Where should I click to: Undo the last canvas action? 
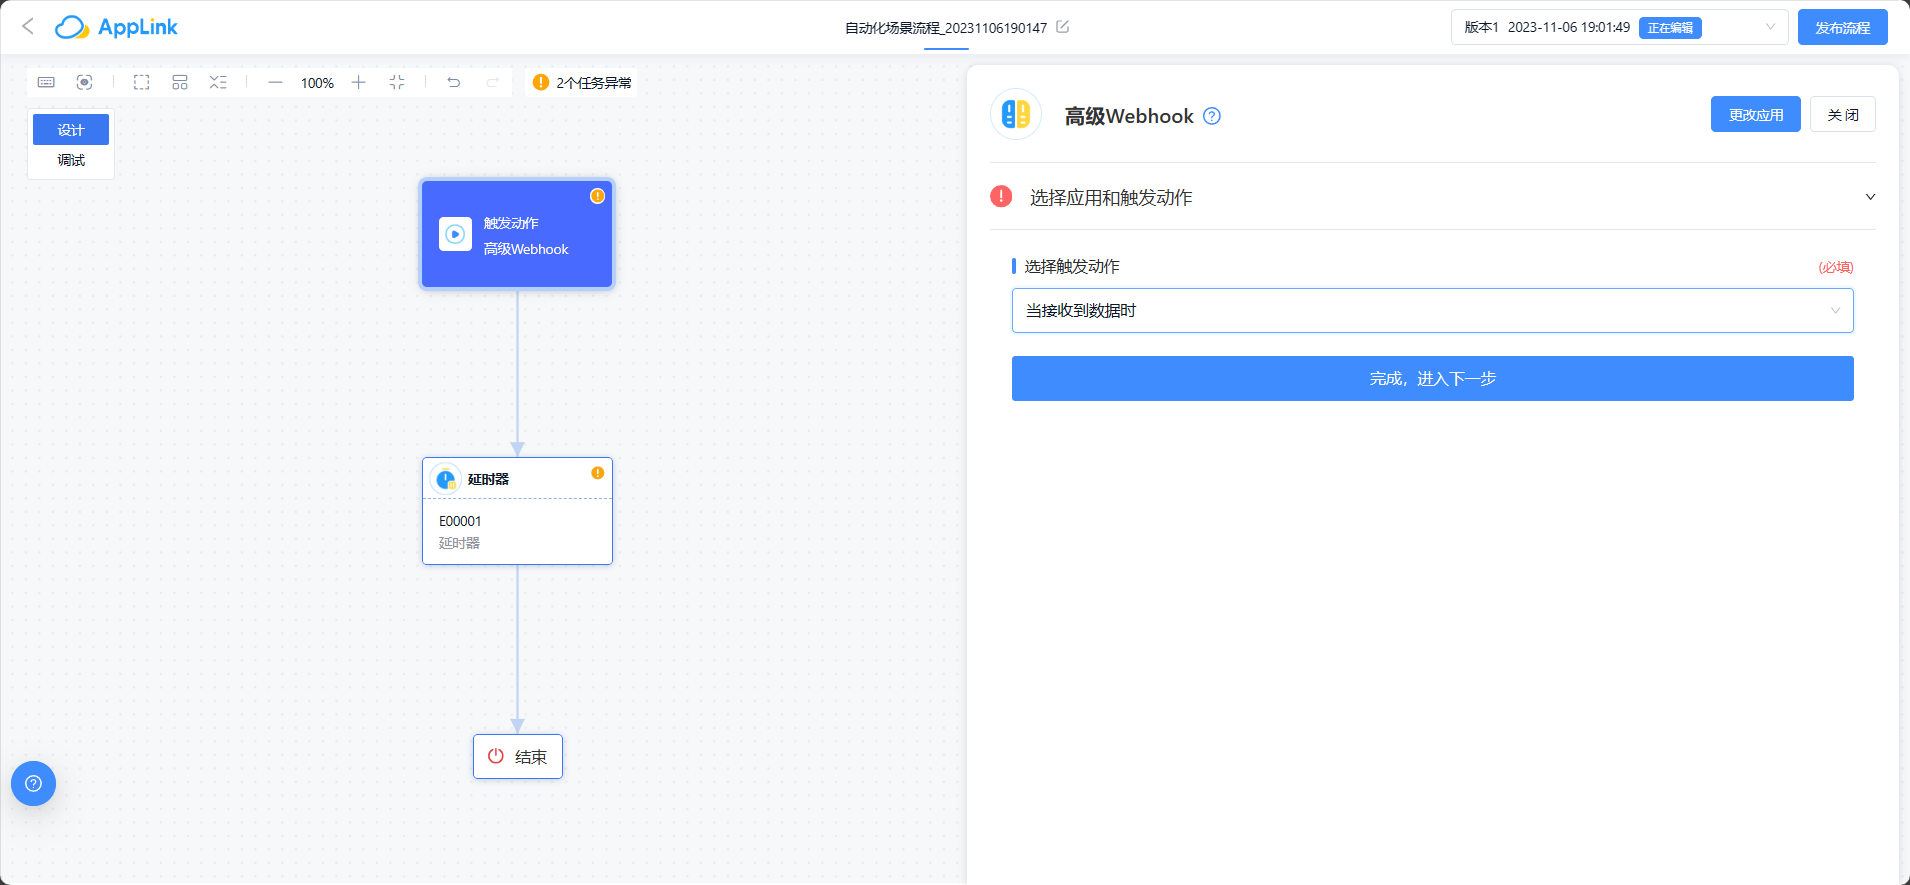coord(454,82)
